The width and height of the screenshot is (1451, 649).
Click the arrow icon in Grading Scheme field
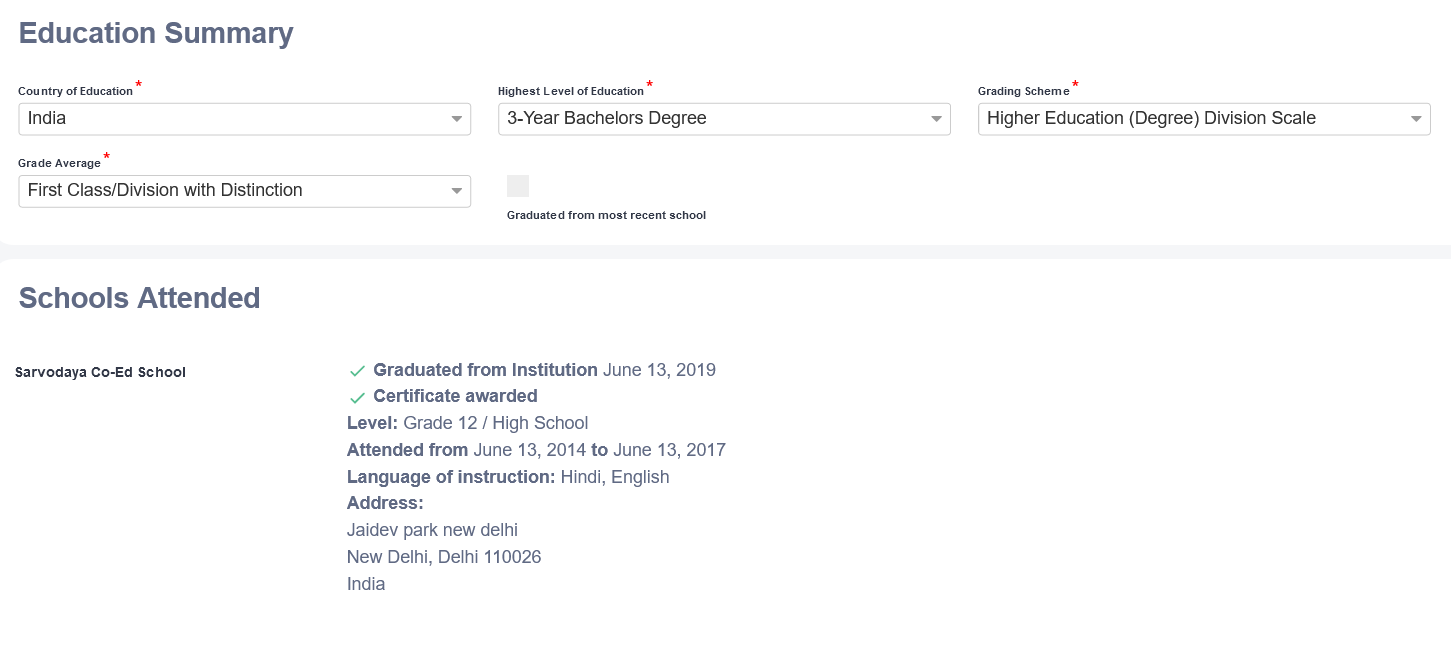1416,119
